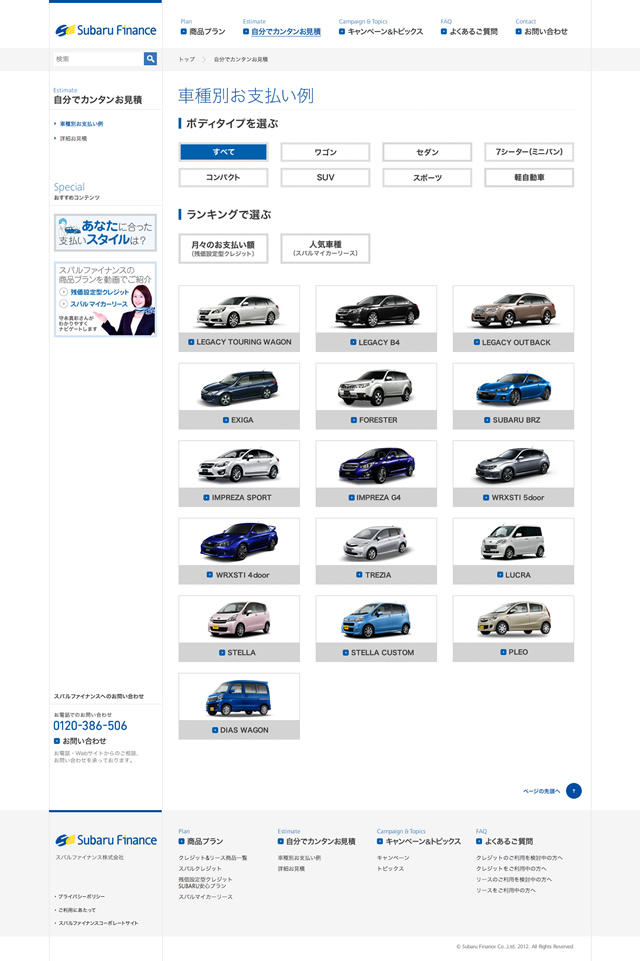This screenshot has width=640, height=961.
Task: Open footer キャンペーン link
Action: [x=393, y=858]
